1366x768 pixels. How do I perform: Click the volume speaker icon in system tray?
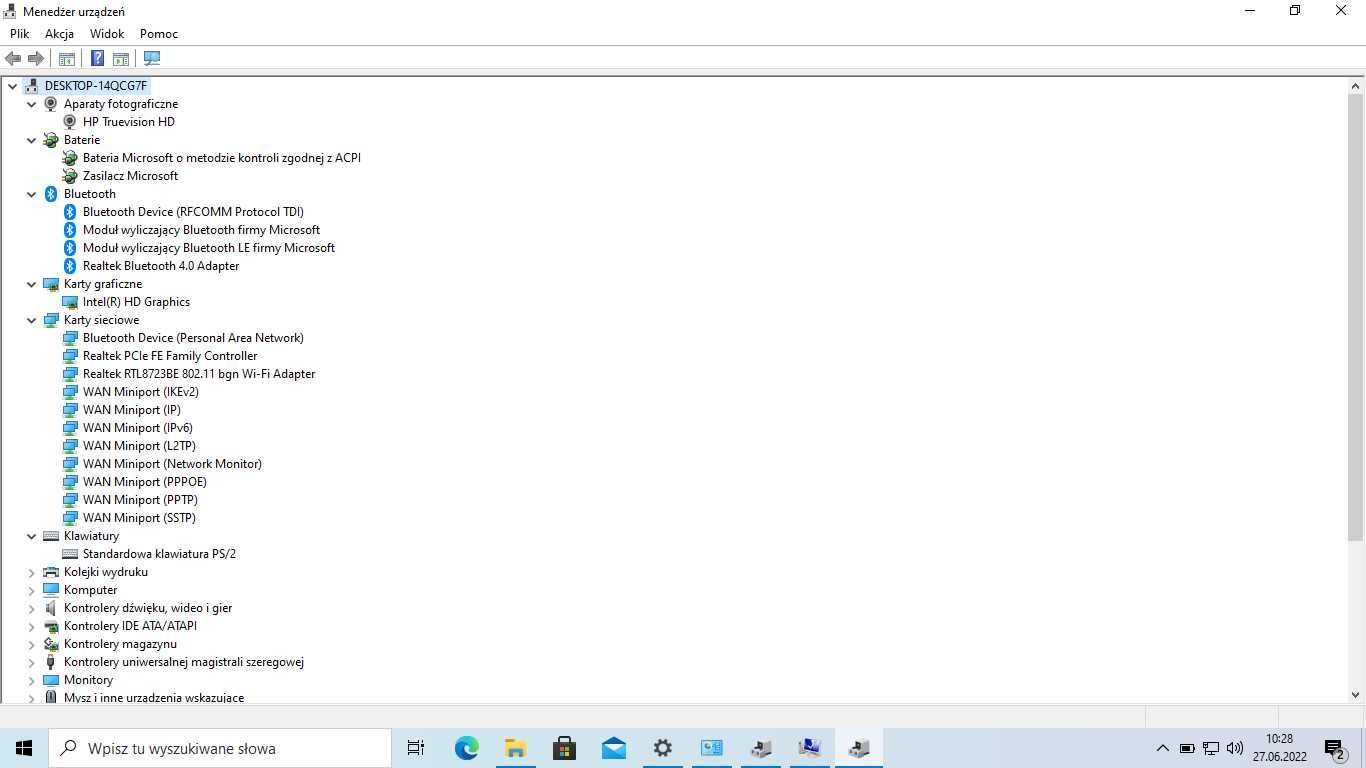1235,748
